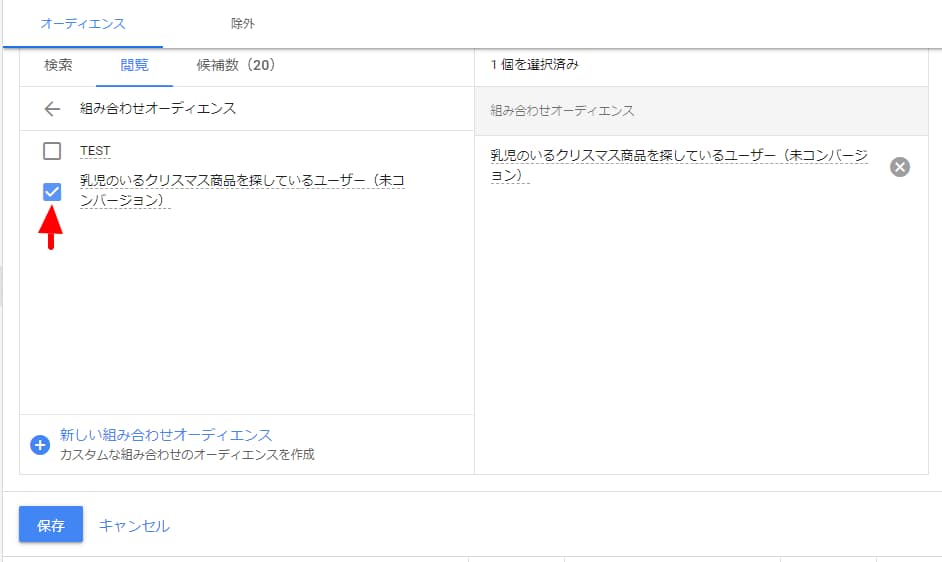Screen dimensions: 942x562
Task: Click the 組み合わせオーディエンス title in left panel
Action: [x=158, y=108]
